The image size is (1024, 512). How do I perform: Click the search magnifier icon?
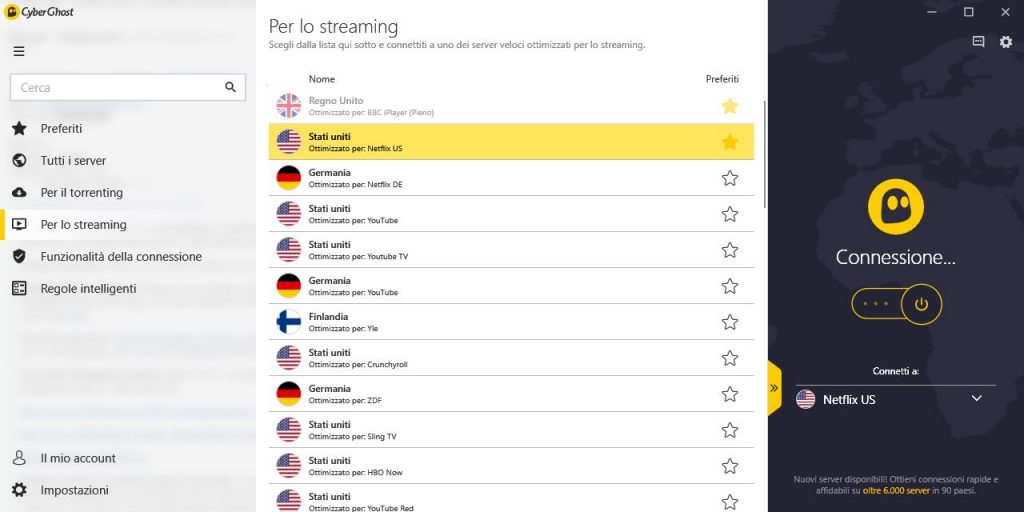click(x=231, y=87)
